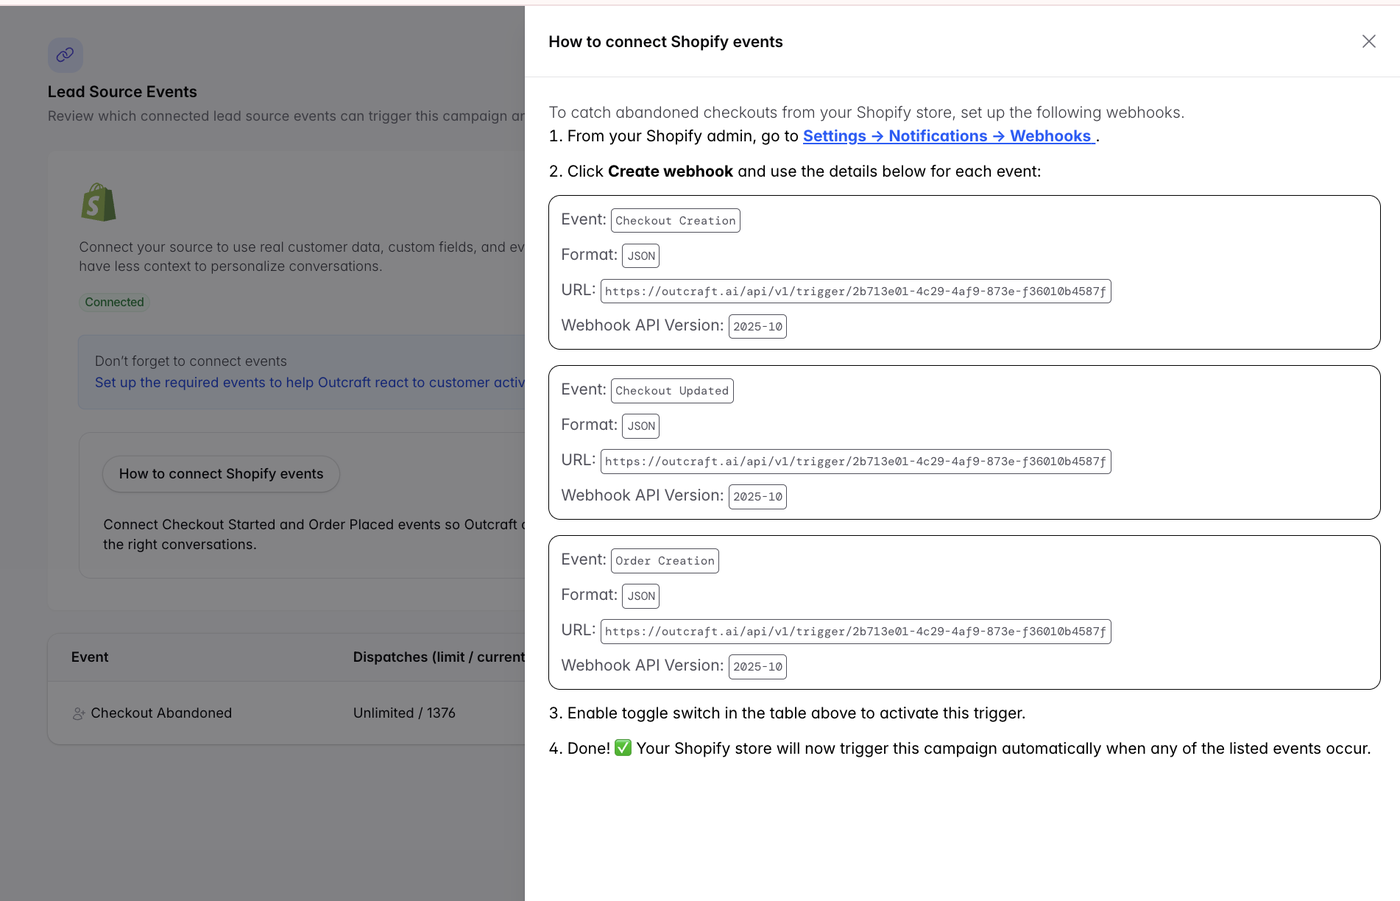
Task: Click the Connected status badge
Action: [x=114, y=302]
